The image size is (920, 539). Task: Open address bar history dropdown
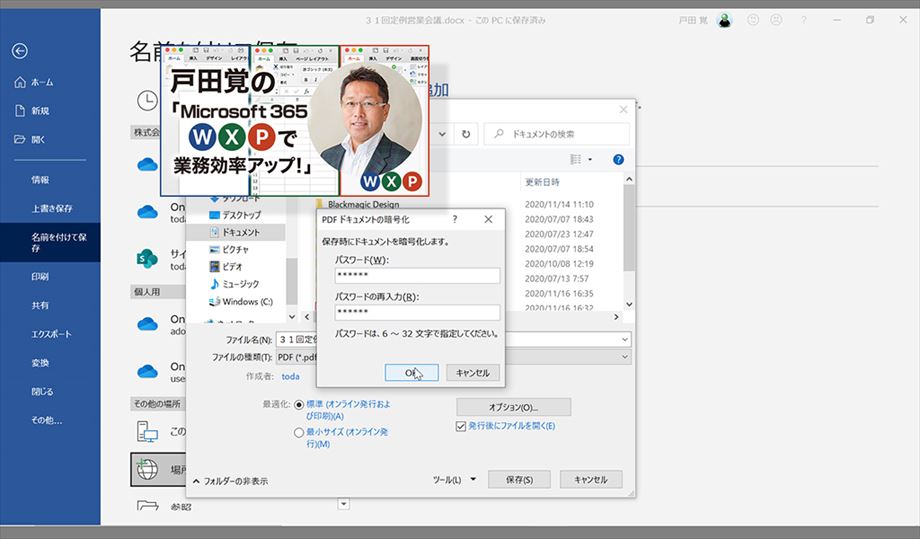pyautogui.click(x=442, y=134)
